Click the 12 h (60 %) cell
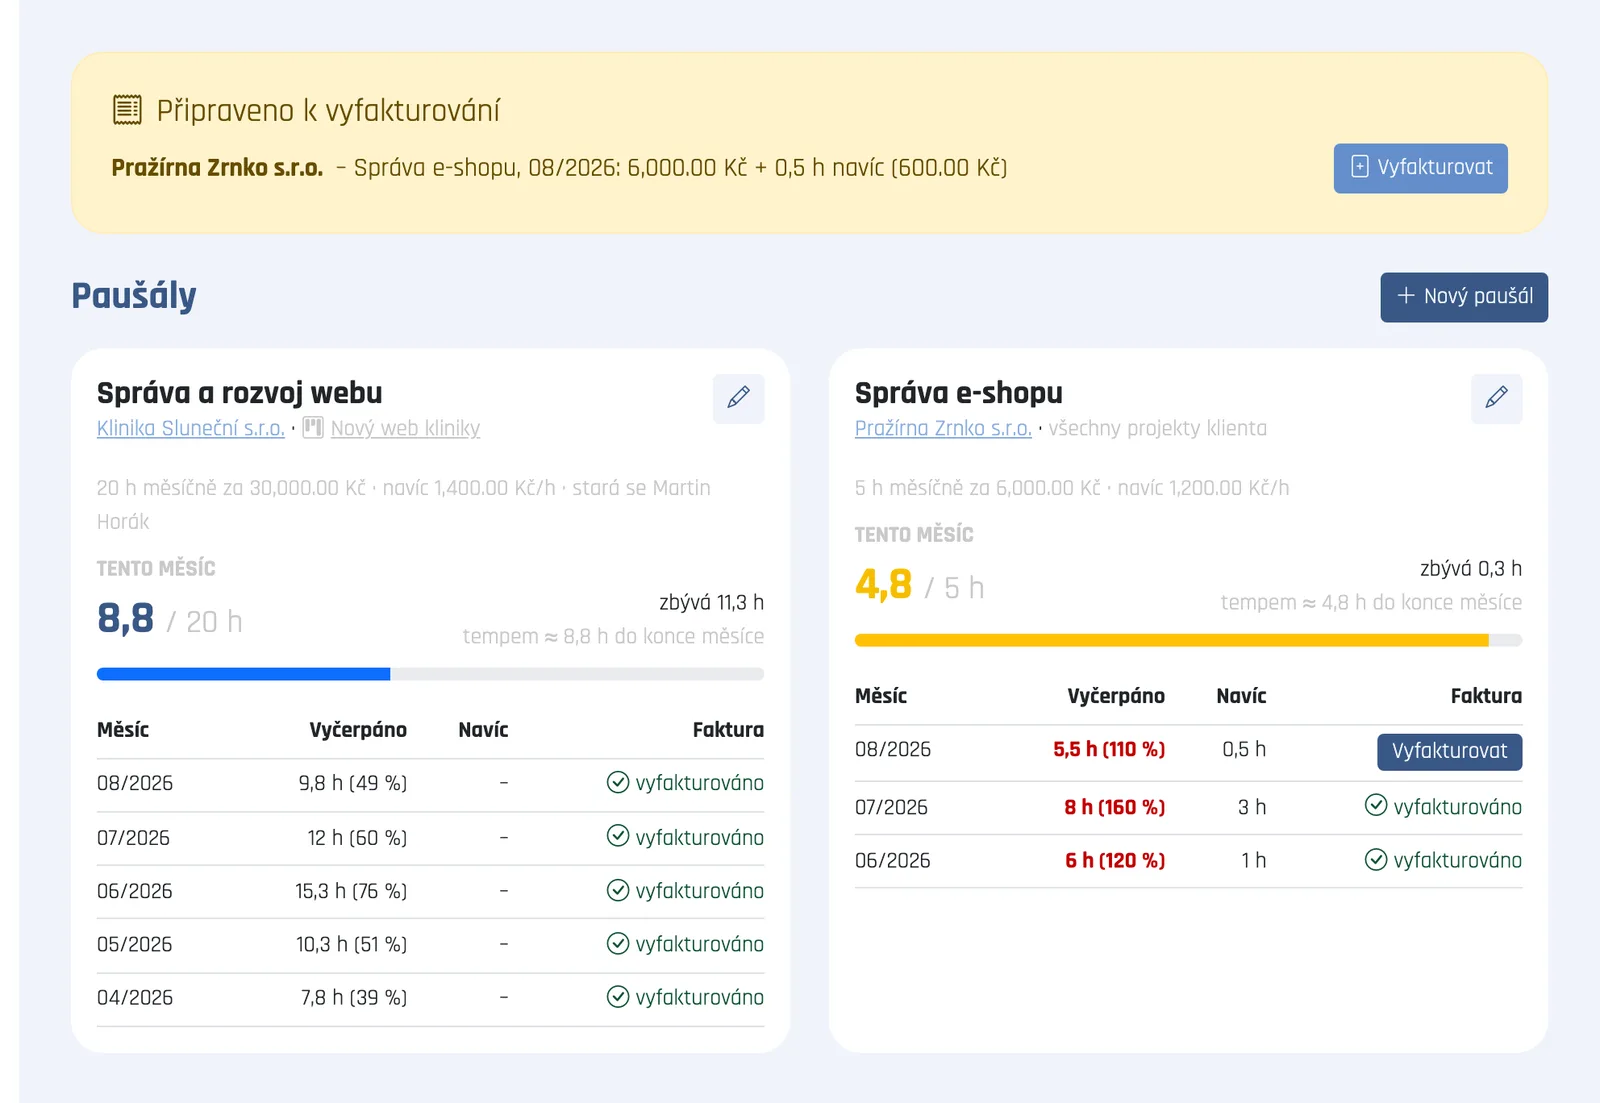This screenshot has width=1600, height=1103. click(357, 838)
